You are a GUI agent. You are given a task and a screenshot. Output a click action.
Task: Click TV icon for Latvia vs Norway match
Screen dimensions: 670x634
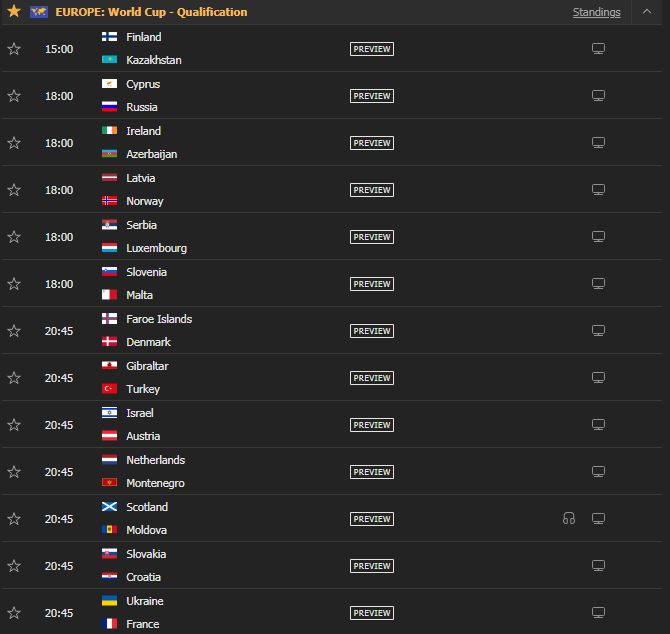pos(598,190)
